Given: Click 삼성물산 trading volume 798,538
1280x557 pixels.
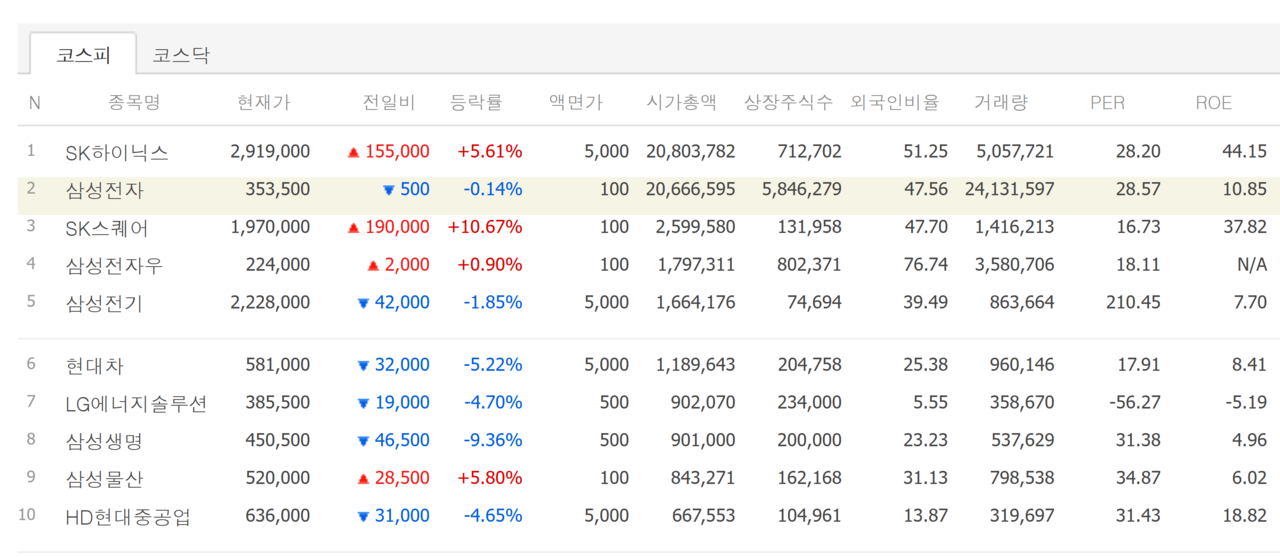Looking at the screenshot, I should tap(1022, 479).
